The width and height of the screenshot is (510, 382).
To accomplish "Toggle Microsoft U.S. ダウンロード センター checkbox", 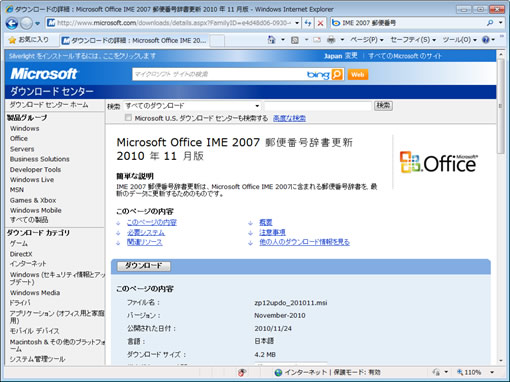I will 128,118.
